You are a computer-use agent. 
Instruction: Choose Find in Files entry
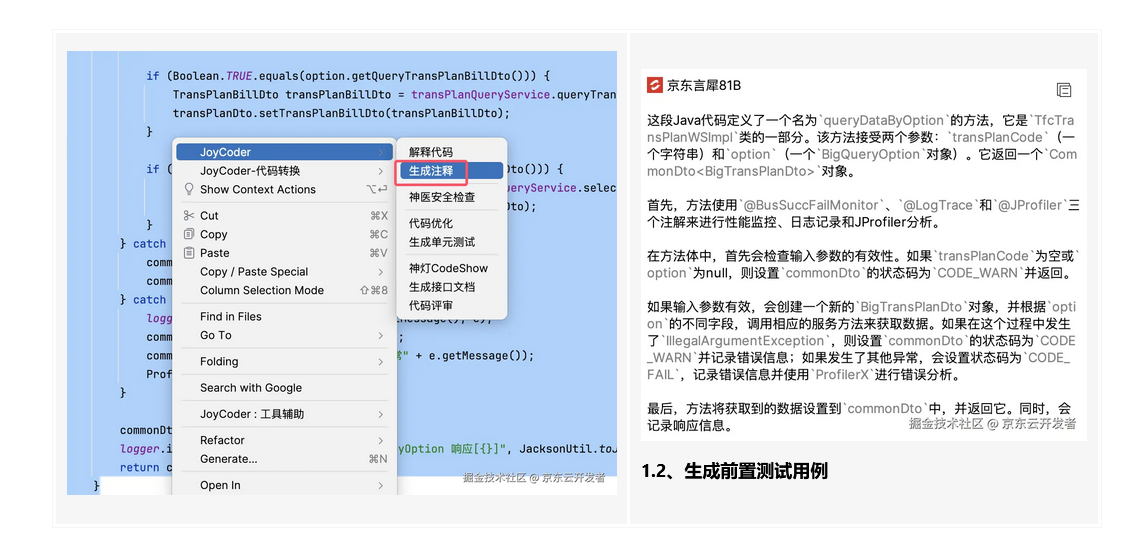pos(284,316)
